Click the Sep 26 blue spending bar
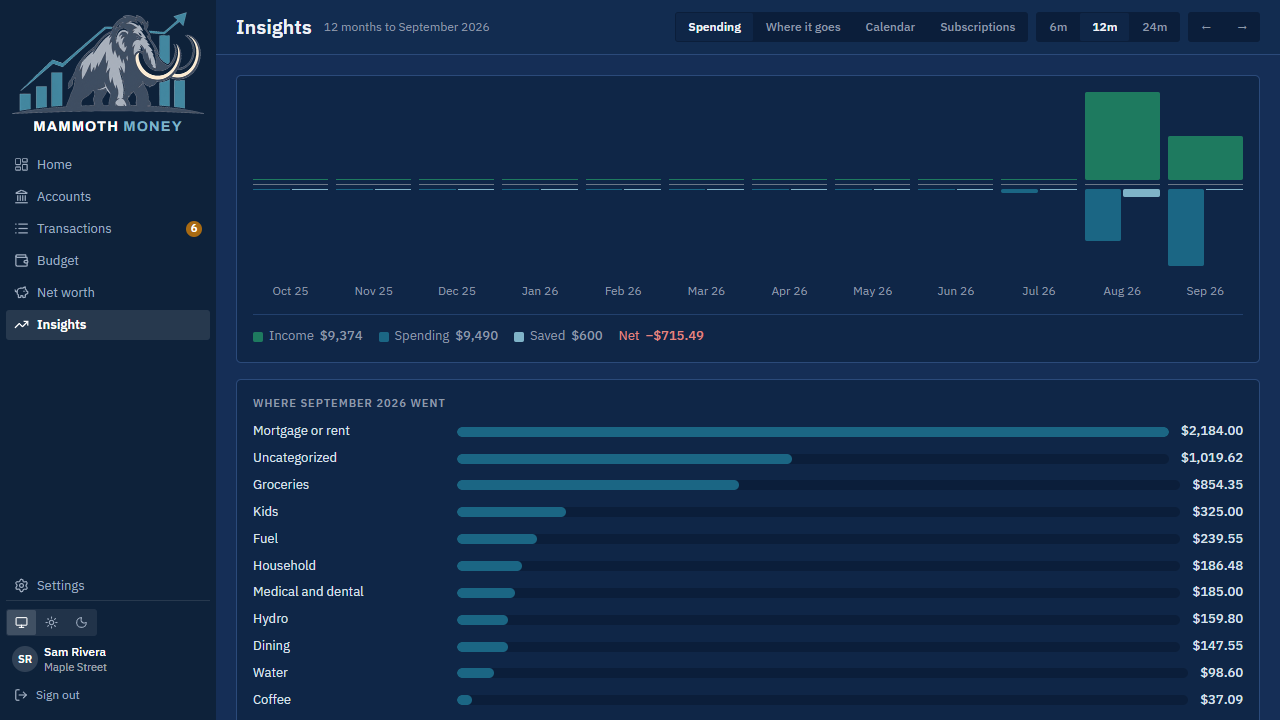1280x720 pixels. (1186, 228)
